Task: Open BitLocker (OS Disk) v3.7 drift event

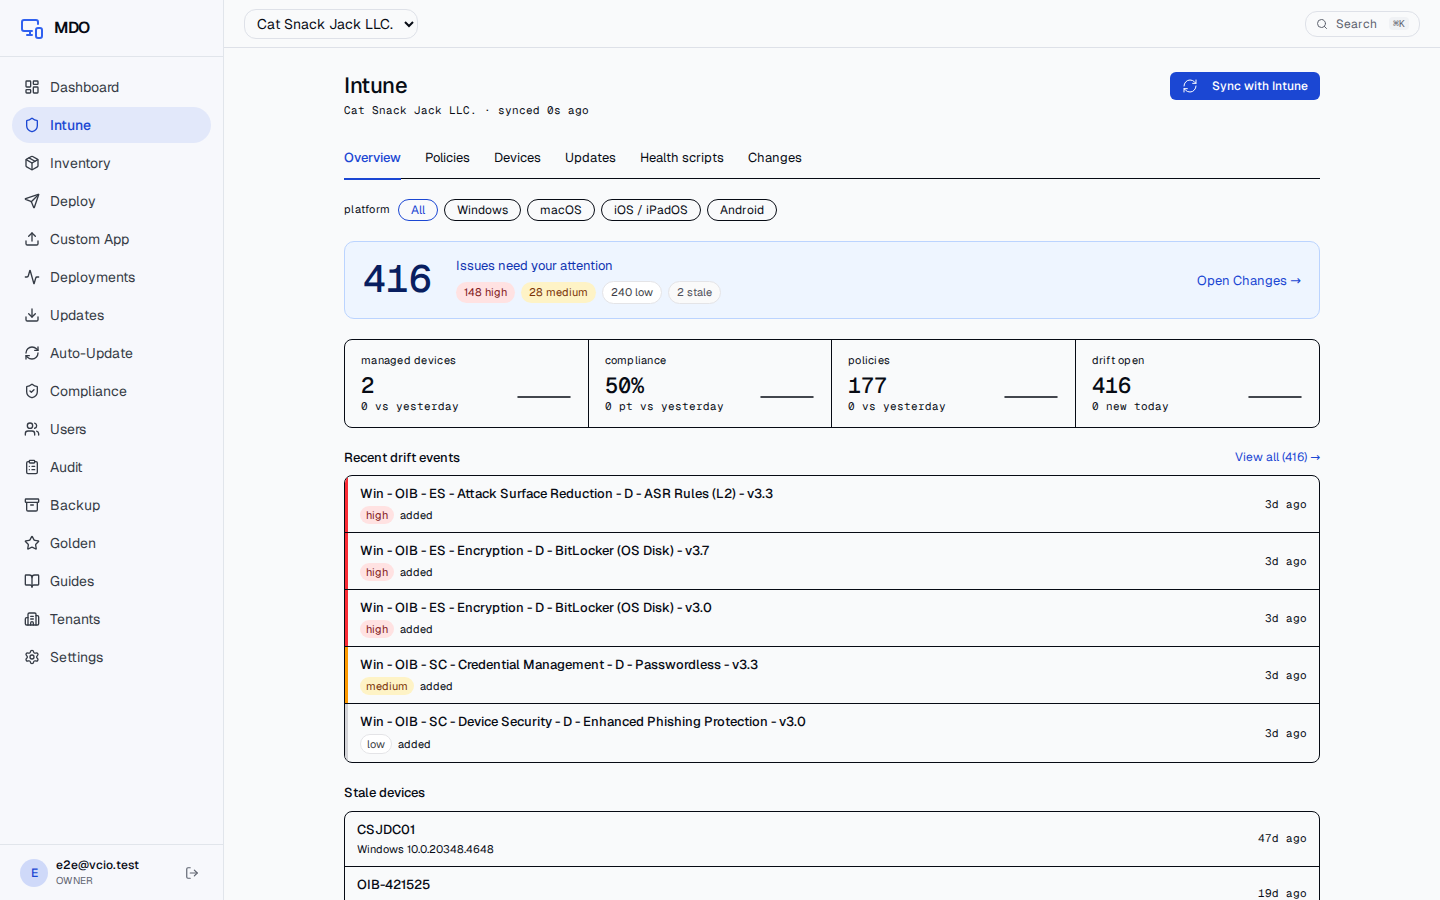Action: (x=832, y=561)
